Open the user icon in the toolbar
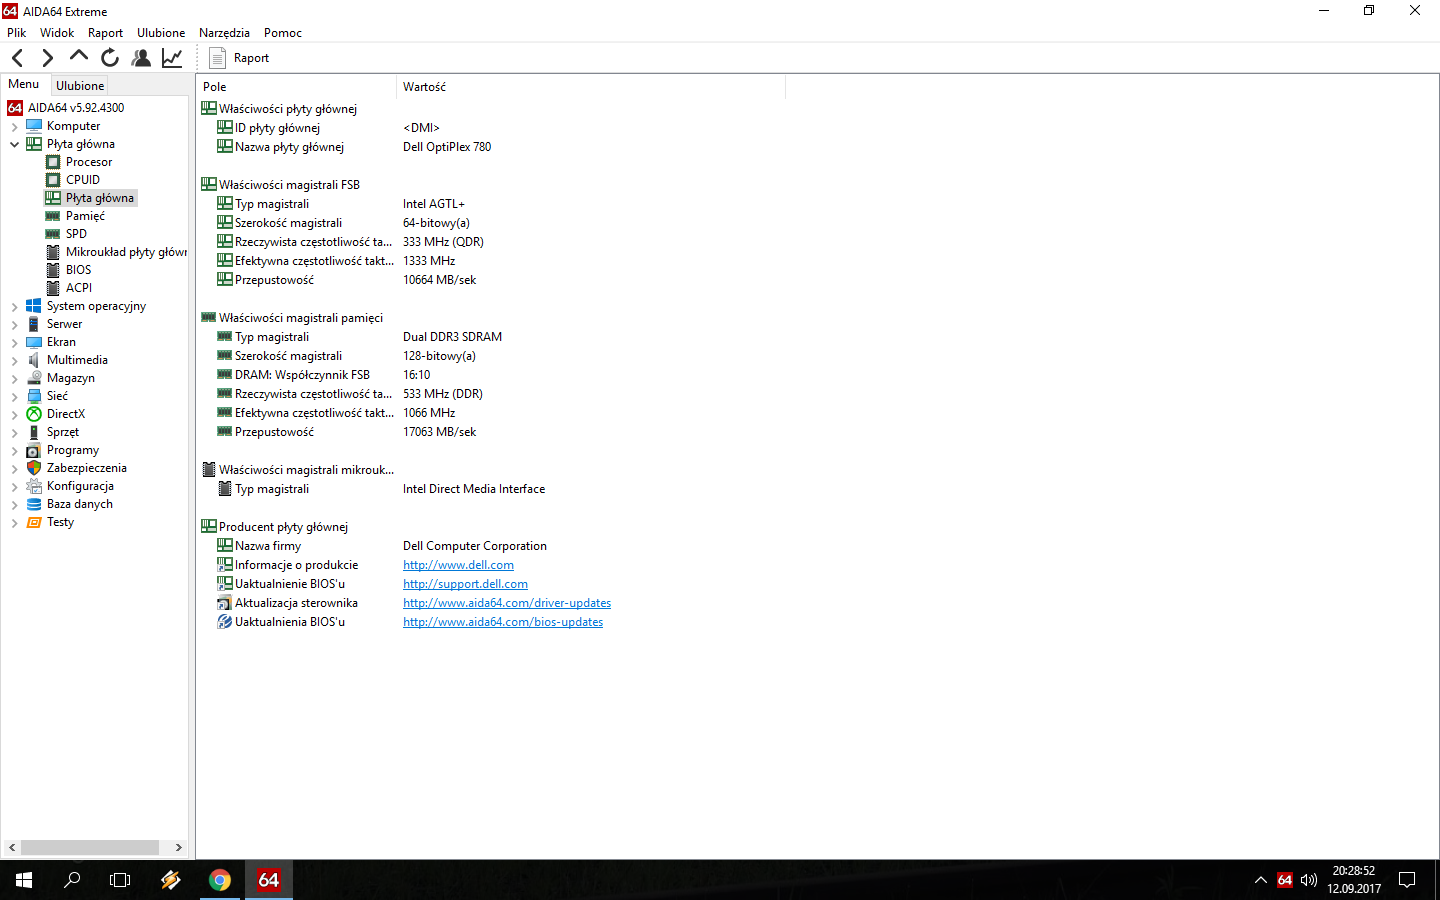The width and height of the screenshot is (1440, 900). pos(141,58)
